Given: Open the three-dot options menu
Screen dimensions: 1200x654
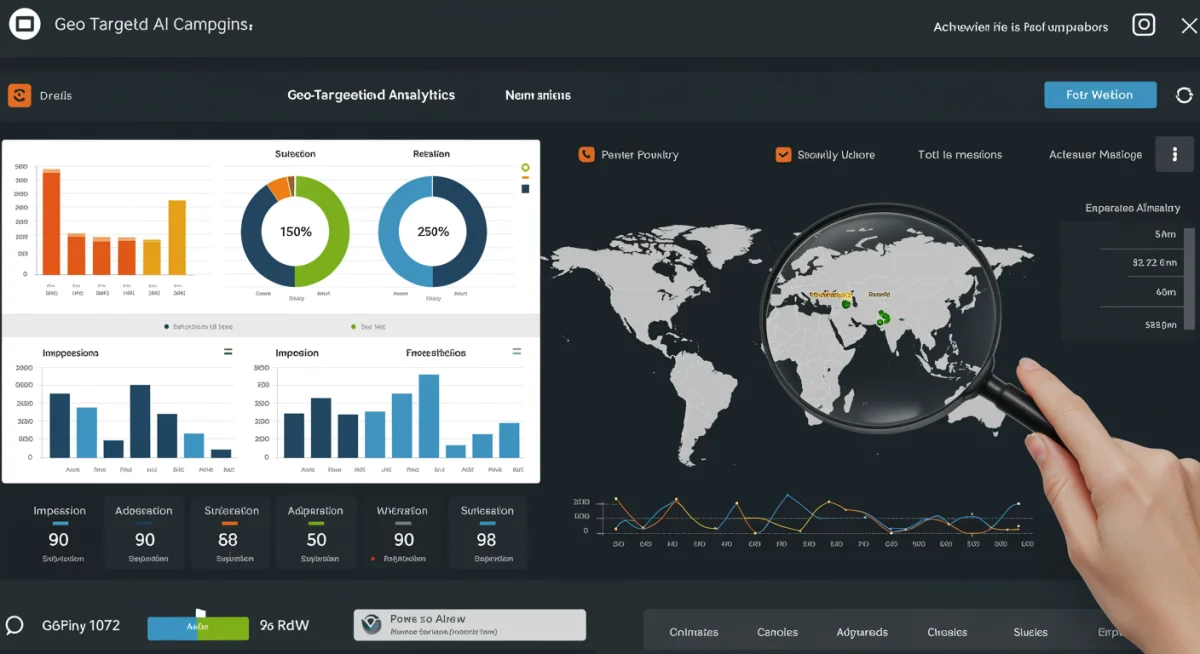Looking at the screenshot, I should pos(1174,154).
